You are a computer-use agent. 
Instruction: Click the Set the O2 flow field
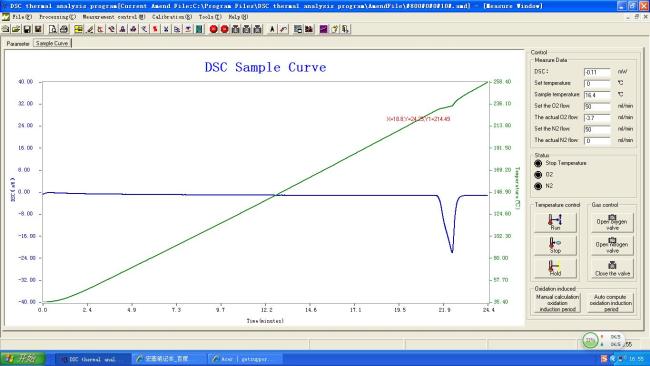pos(597,107)
